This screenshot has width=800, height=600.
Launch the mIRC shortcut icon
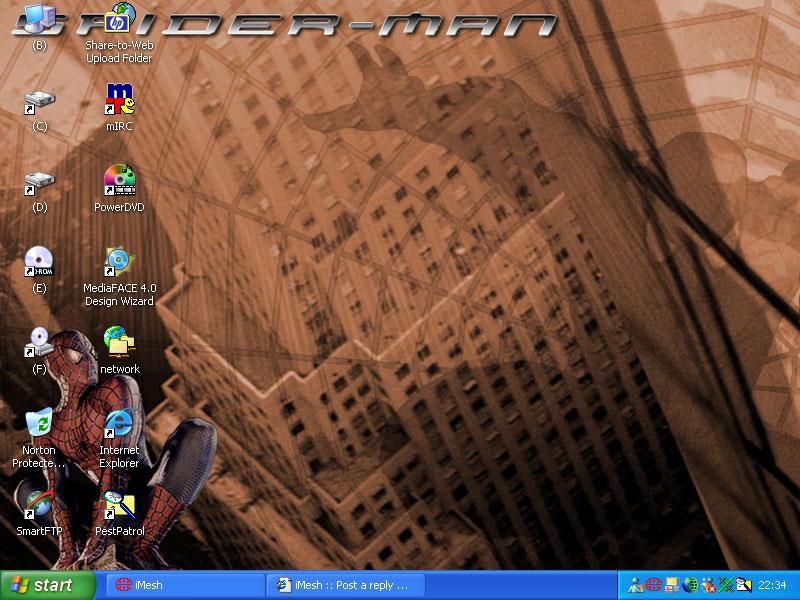coord(119,99)
